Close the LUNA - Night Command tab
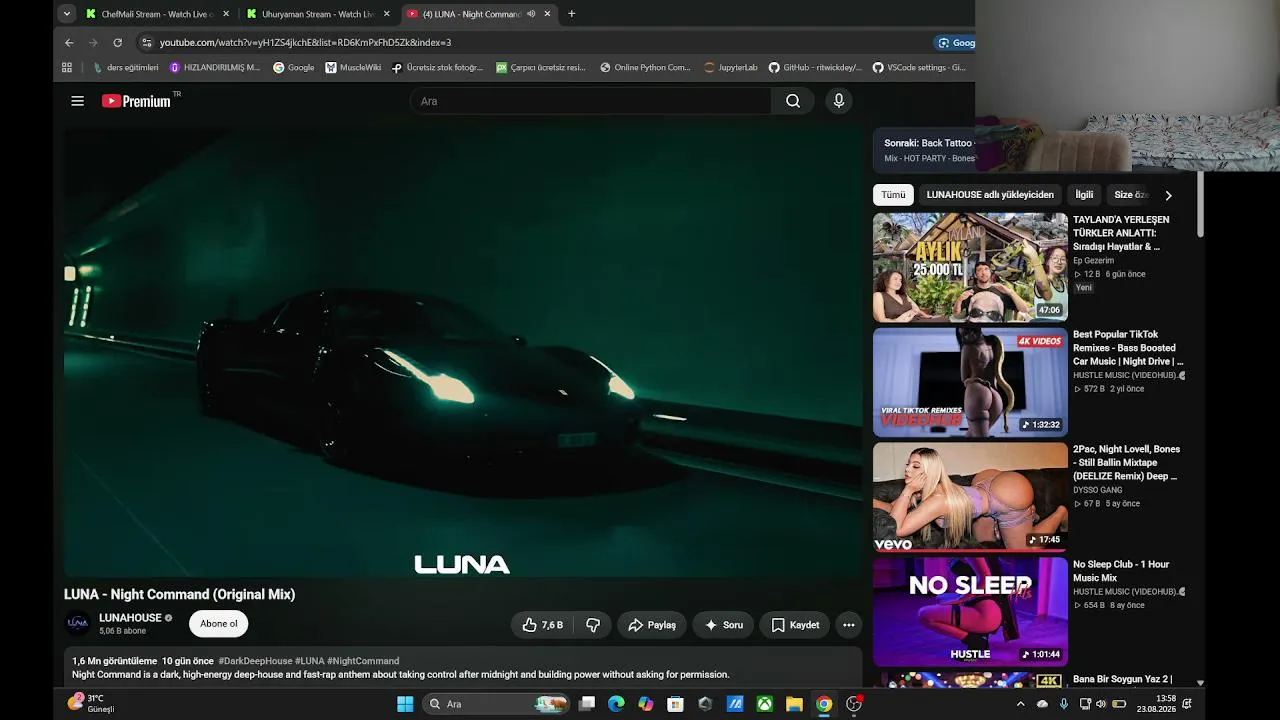Viewport: 1280px width, 720px height. (x=548, y=14)
